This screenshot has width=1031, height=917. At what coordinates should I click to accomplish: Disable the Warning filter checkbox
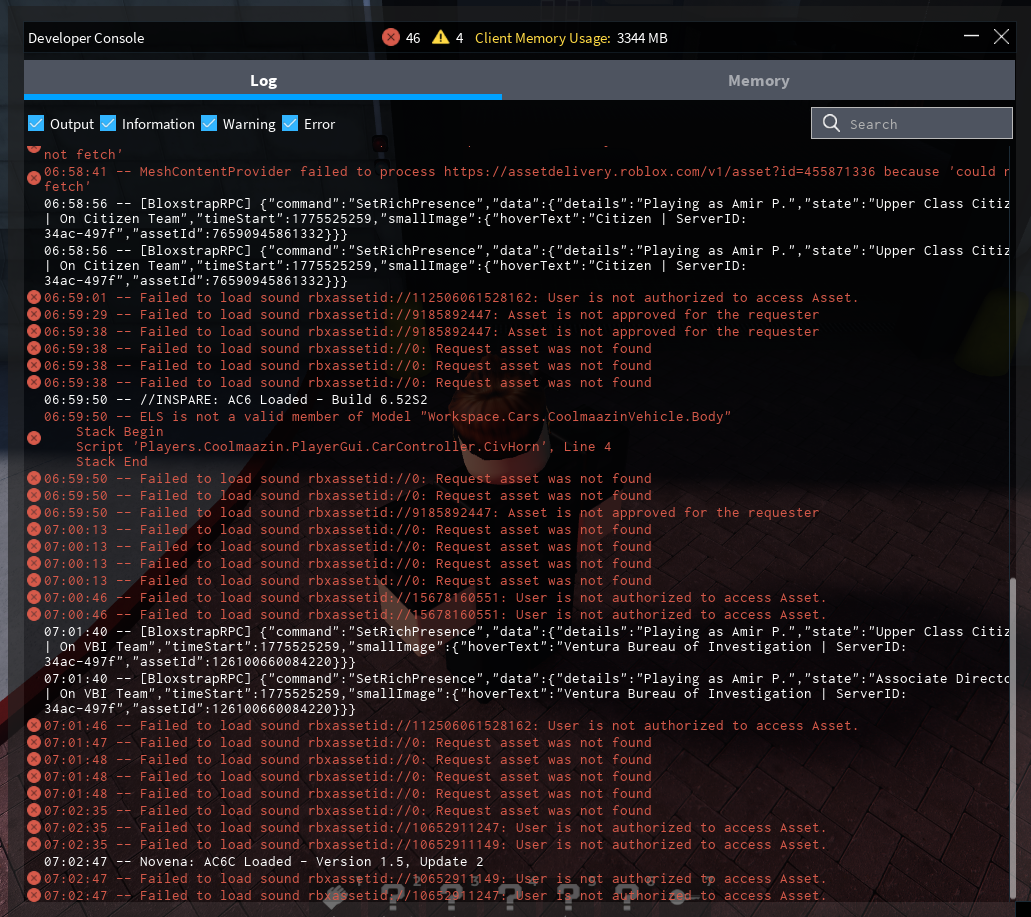click(209, 124)
